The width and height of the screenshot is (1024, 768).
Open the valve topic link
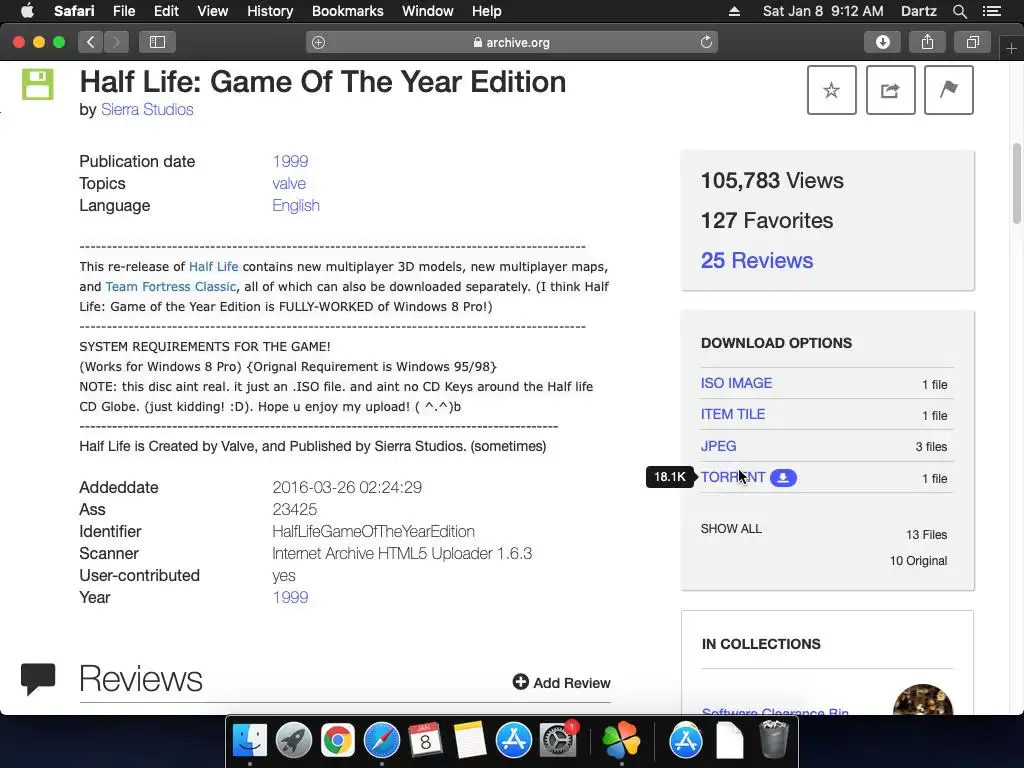289,184
